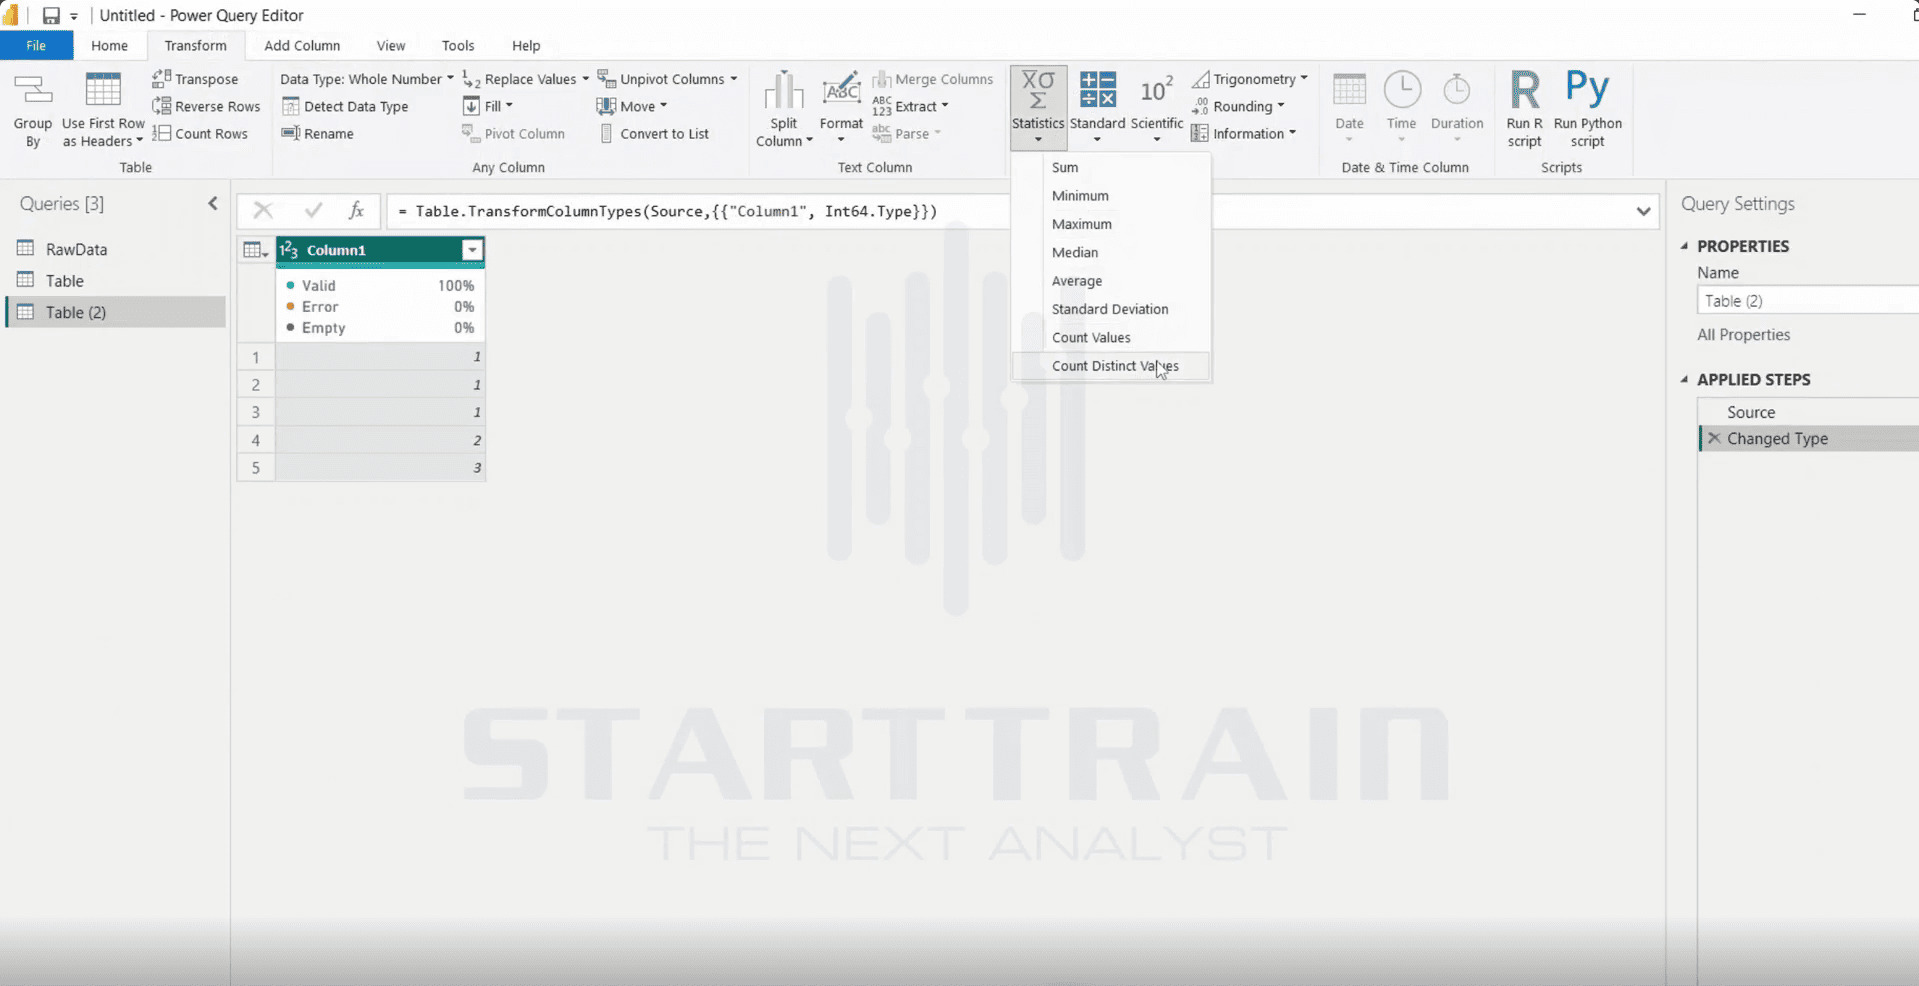Click the Transpose button
This screenshot has width=1919, height=986.
[196, 79]
